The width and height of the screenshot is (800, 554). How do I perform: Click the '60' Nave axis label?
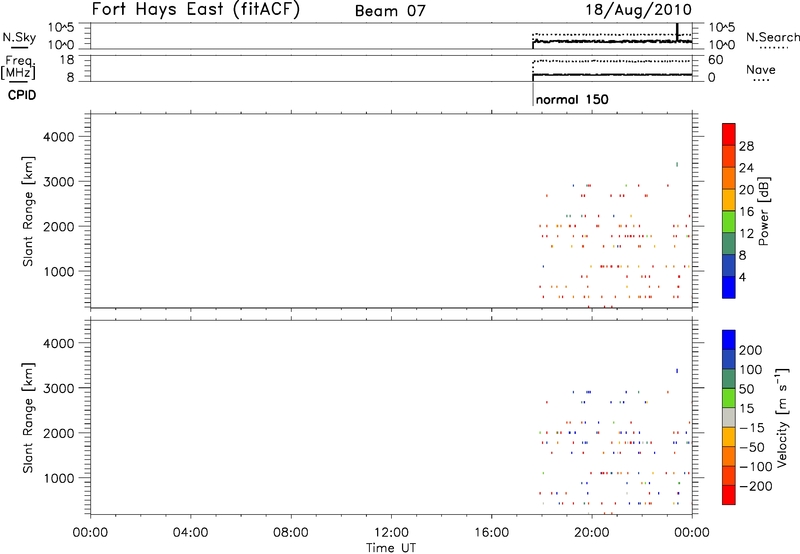click(716, 60)
